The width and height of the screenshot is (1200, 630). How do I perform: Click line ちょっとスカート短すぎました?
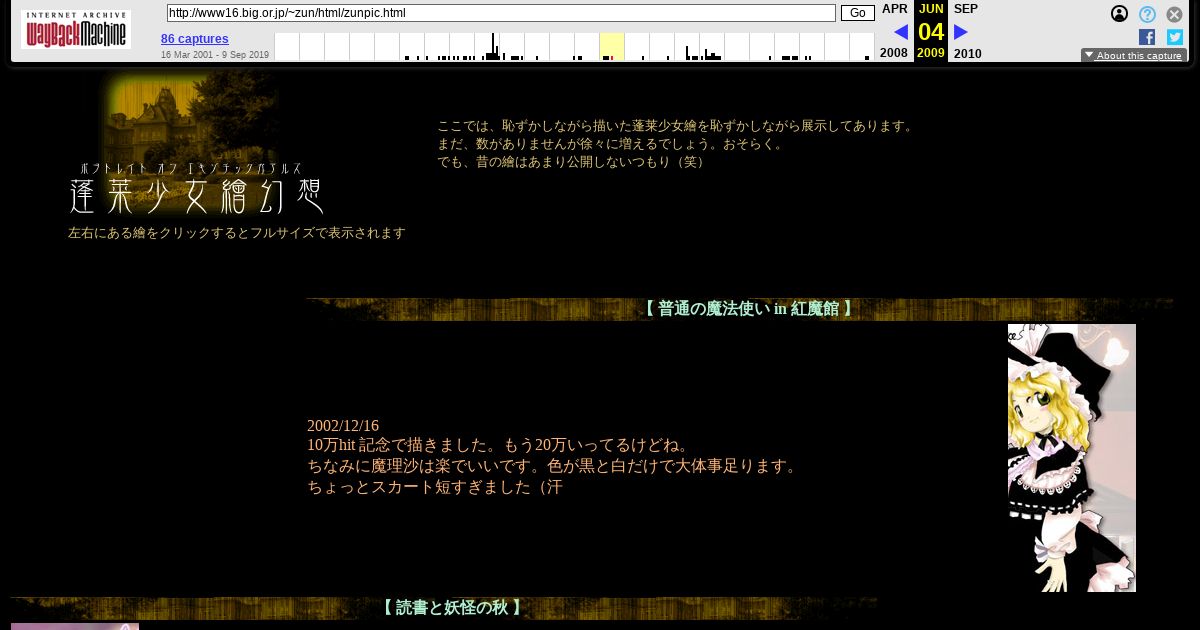tap(435, 488)
